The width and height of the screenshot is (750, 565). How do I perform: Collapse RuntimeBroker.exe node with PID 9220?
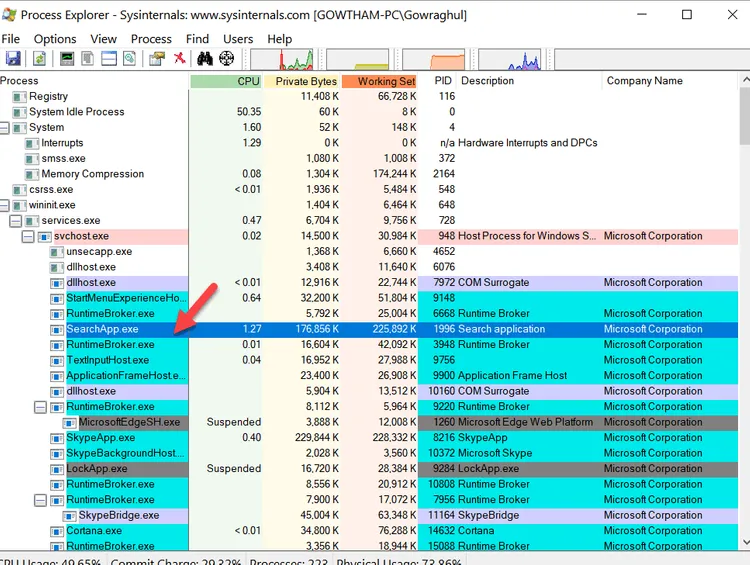coord(41,407)
